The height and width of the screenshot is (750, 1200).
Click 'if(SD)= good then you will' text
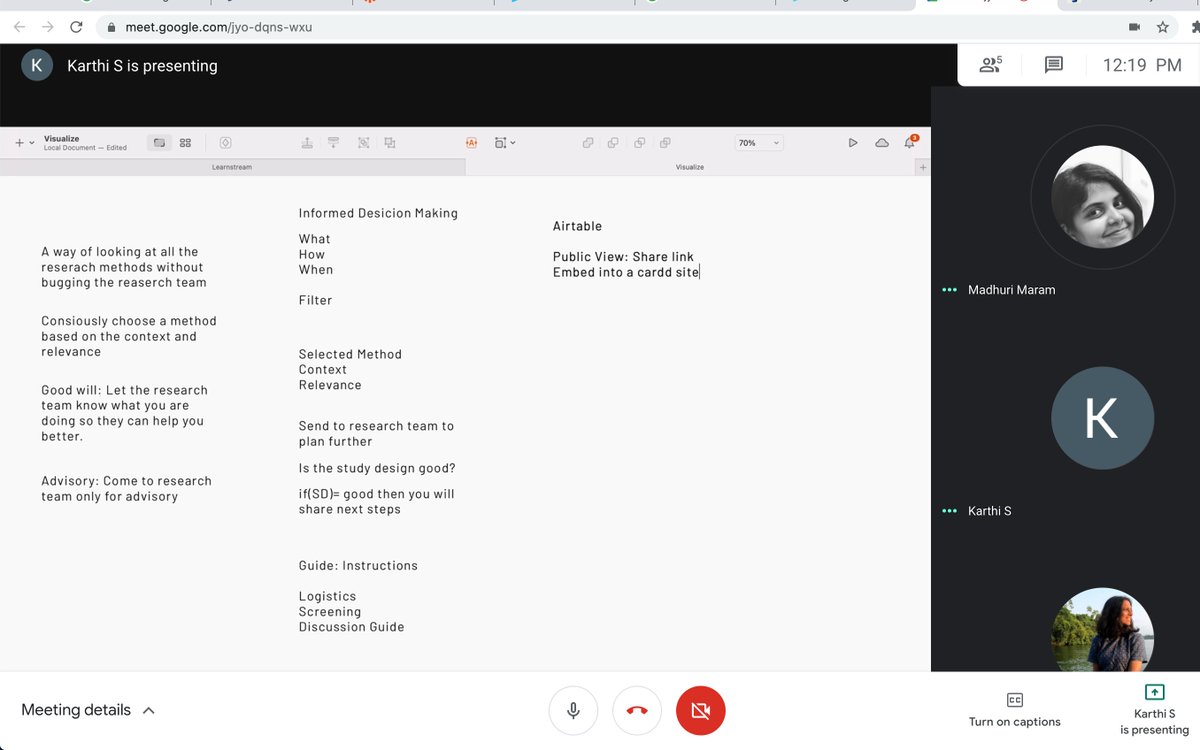[x=376, y=494]
